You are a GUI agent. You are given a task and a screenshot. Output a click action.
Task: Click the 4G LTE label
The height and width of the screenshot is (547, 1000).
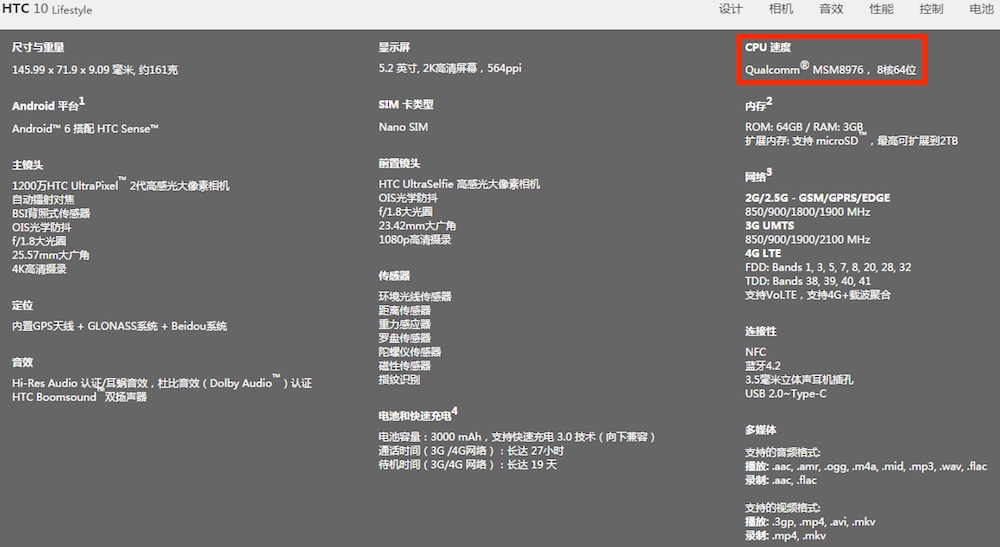[763, 253]
